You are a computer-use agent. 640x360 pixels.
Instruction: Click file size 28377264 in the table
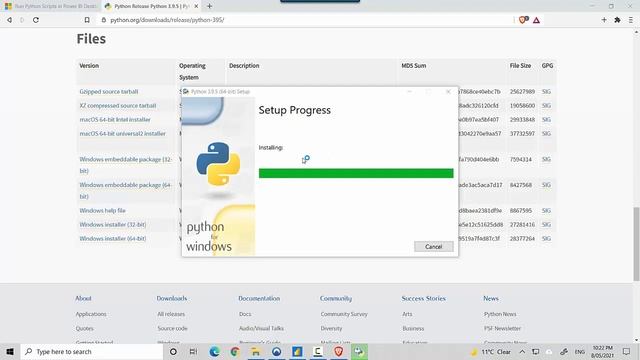(x=522, y=238)
